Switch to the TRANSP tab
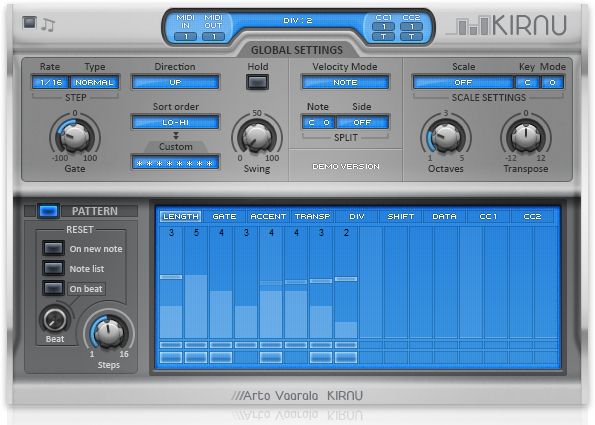The height and width of the screenshot is (425, 595). click(312, 216)
